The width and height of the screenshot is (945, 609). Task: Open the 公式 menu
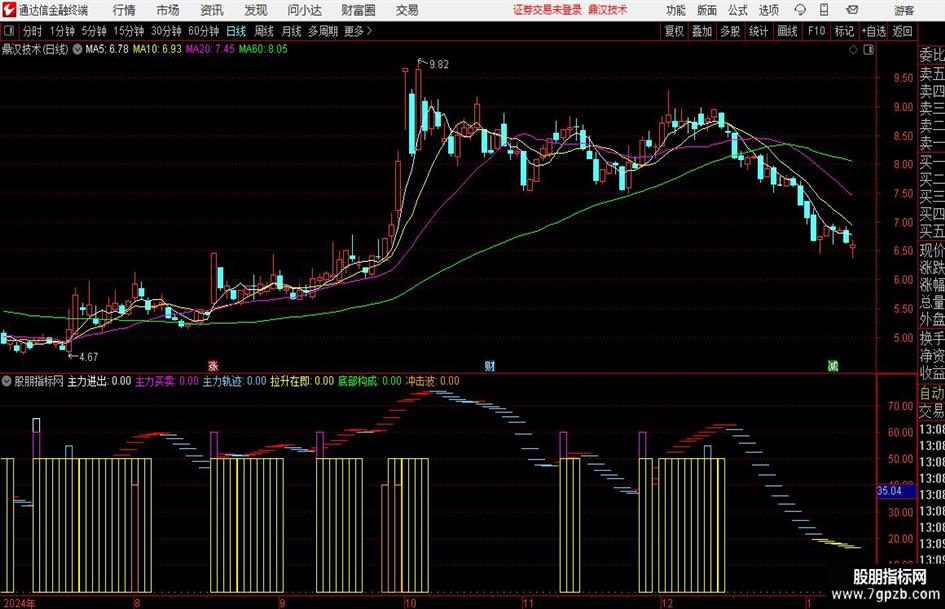[x=738, y=10]
